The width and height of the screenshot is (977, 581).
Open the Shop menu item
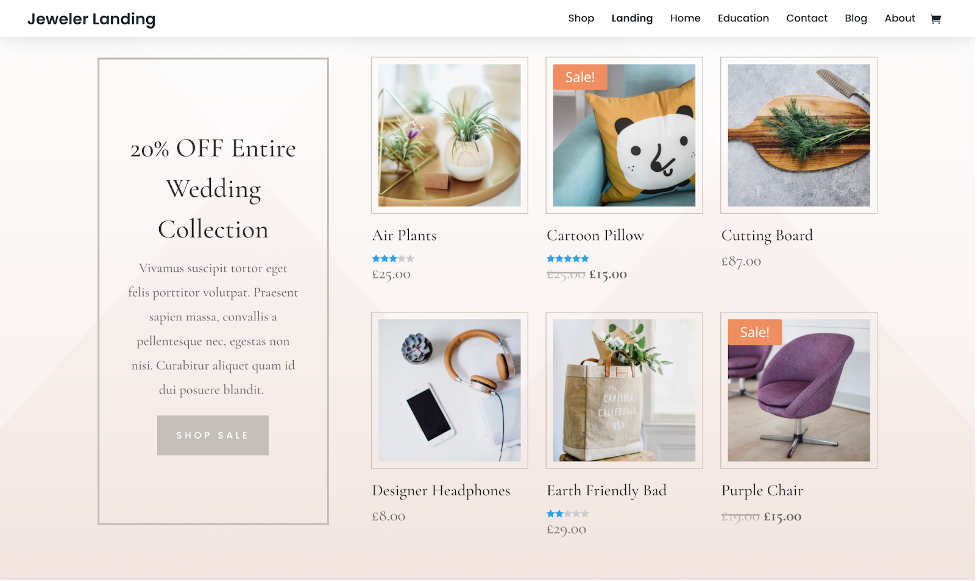[581, 19]
